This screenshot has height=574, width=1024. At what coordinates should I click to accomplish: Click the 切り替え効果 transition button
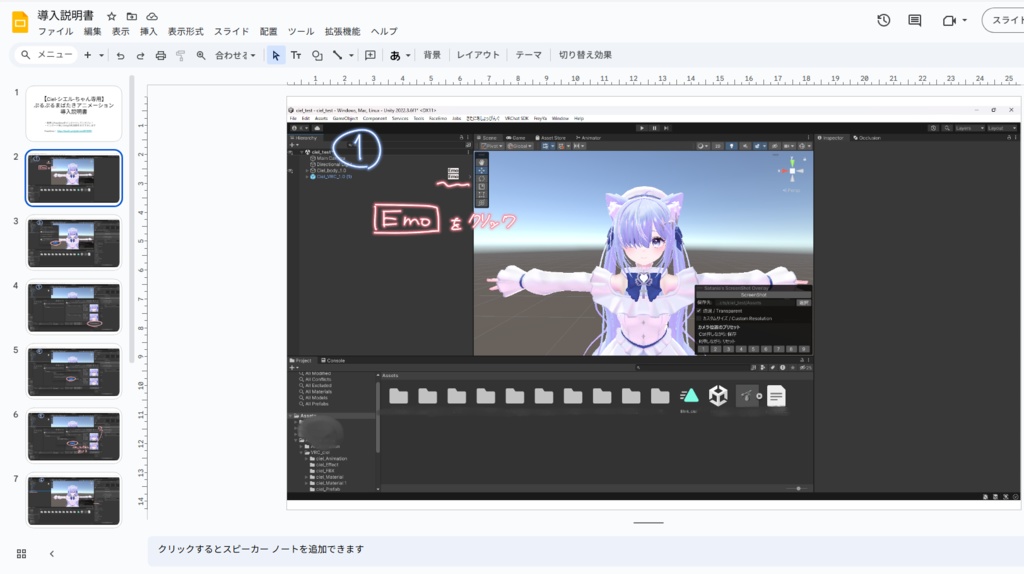click(x=585, y=56)
